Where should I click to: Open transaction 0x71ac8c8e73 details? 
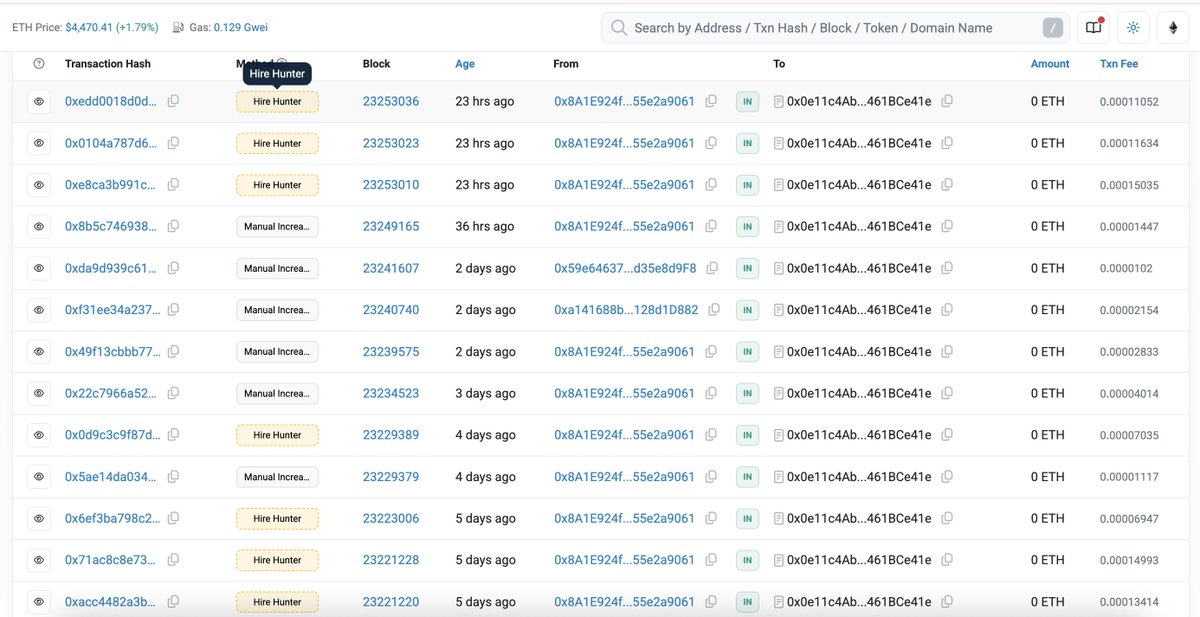111,560
